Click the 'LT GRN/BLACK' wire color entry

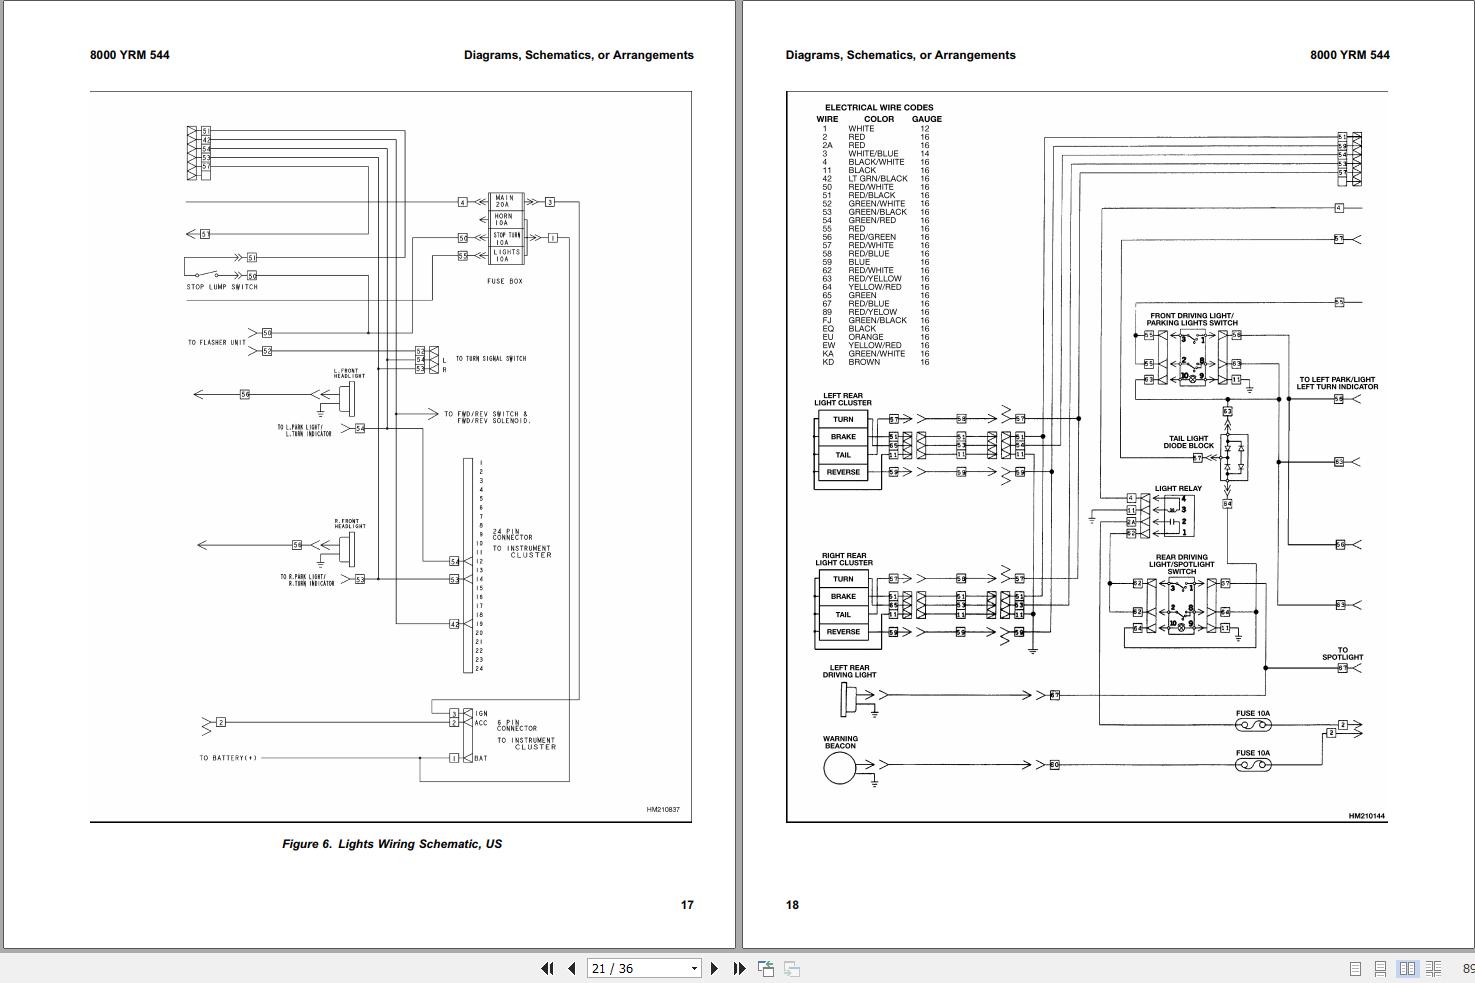point(878,179)
